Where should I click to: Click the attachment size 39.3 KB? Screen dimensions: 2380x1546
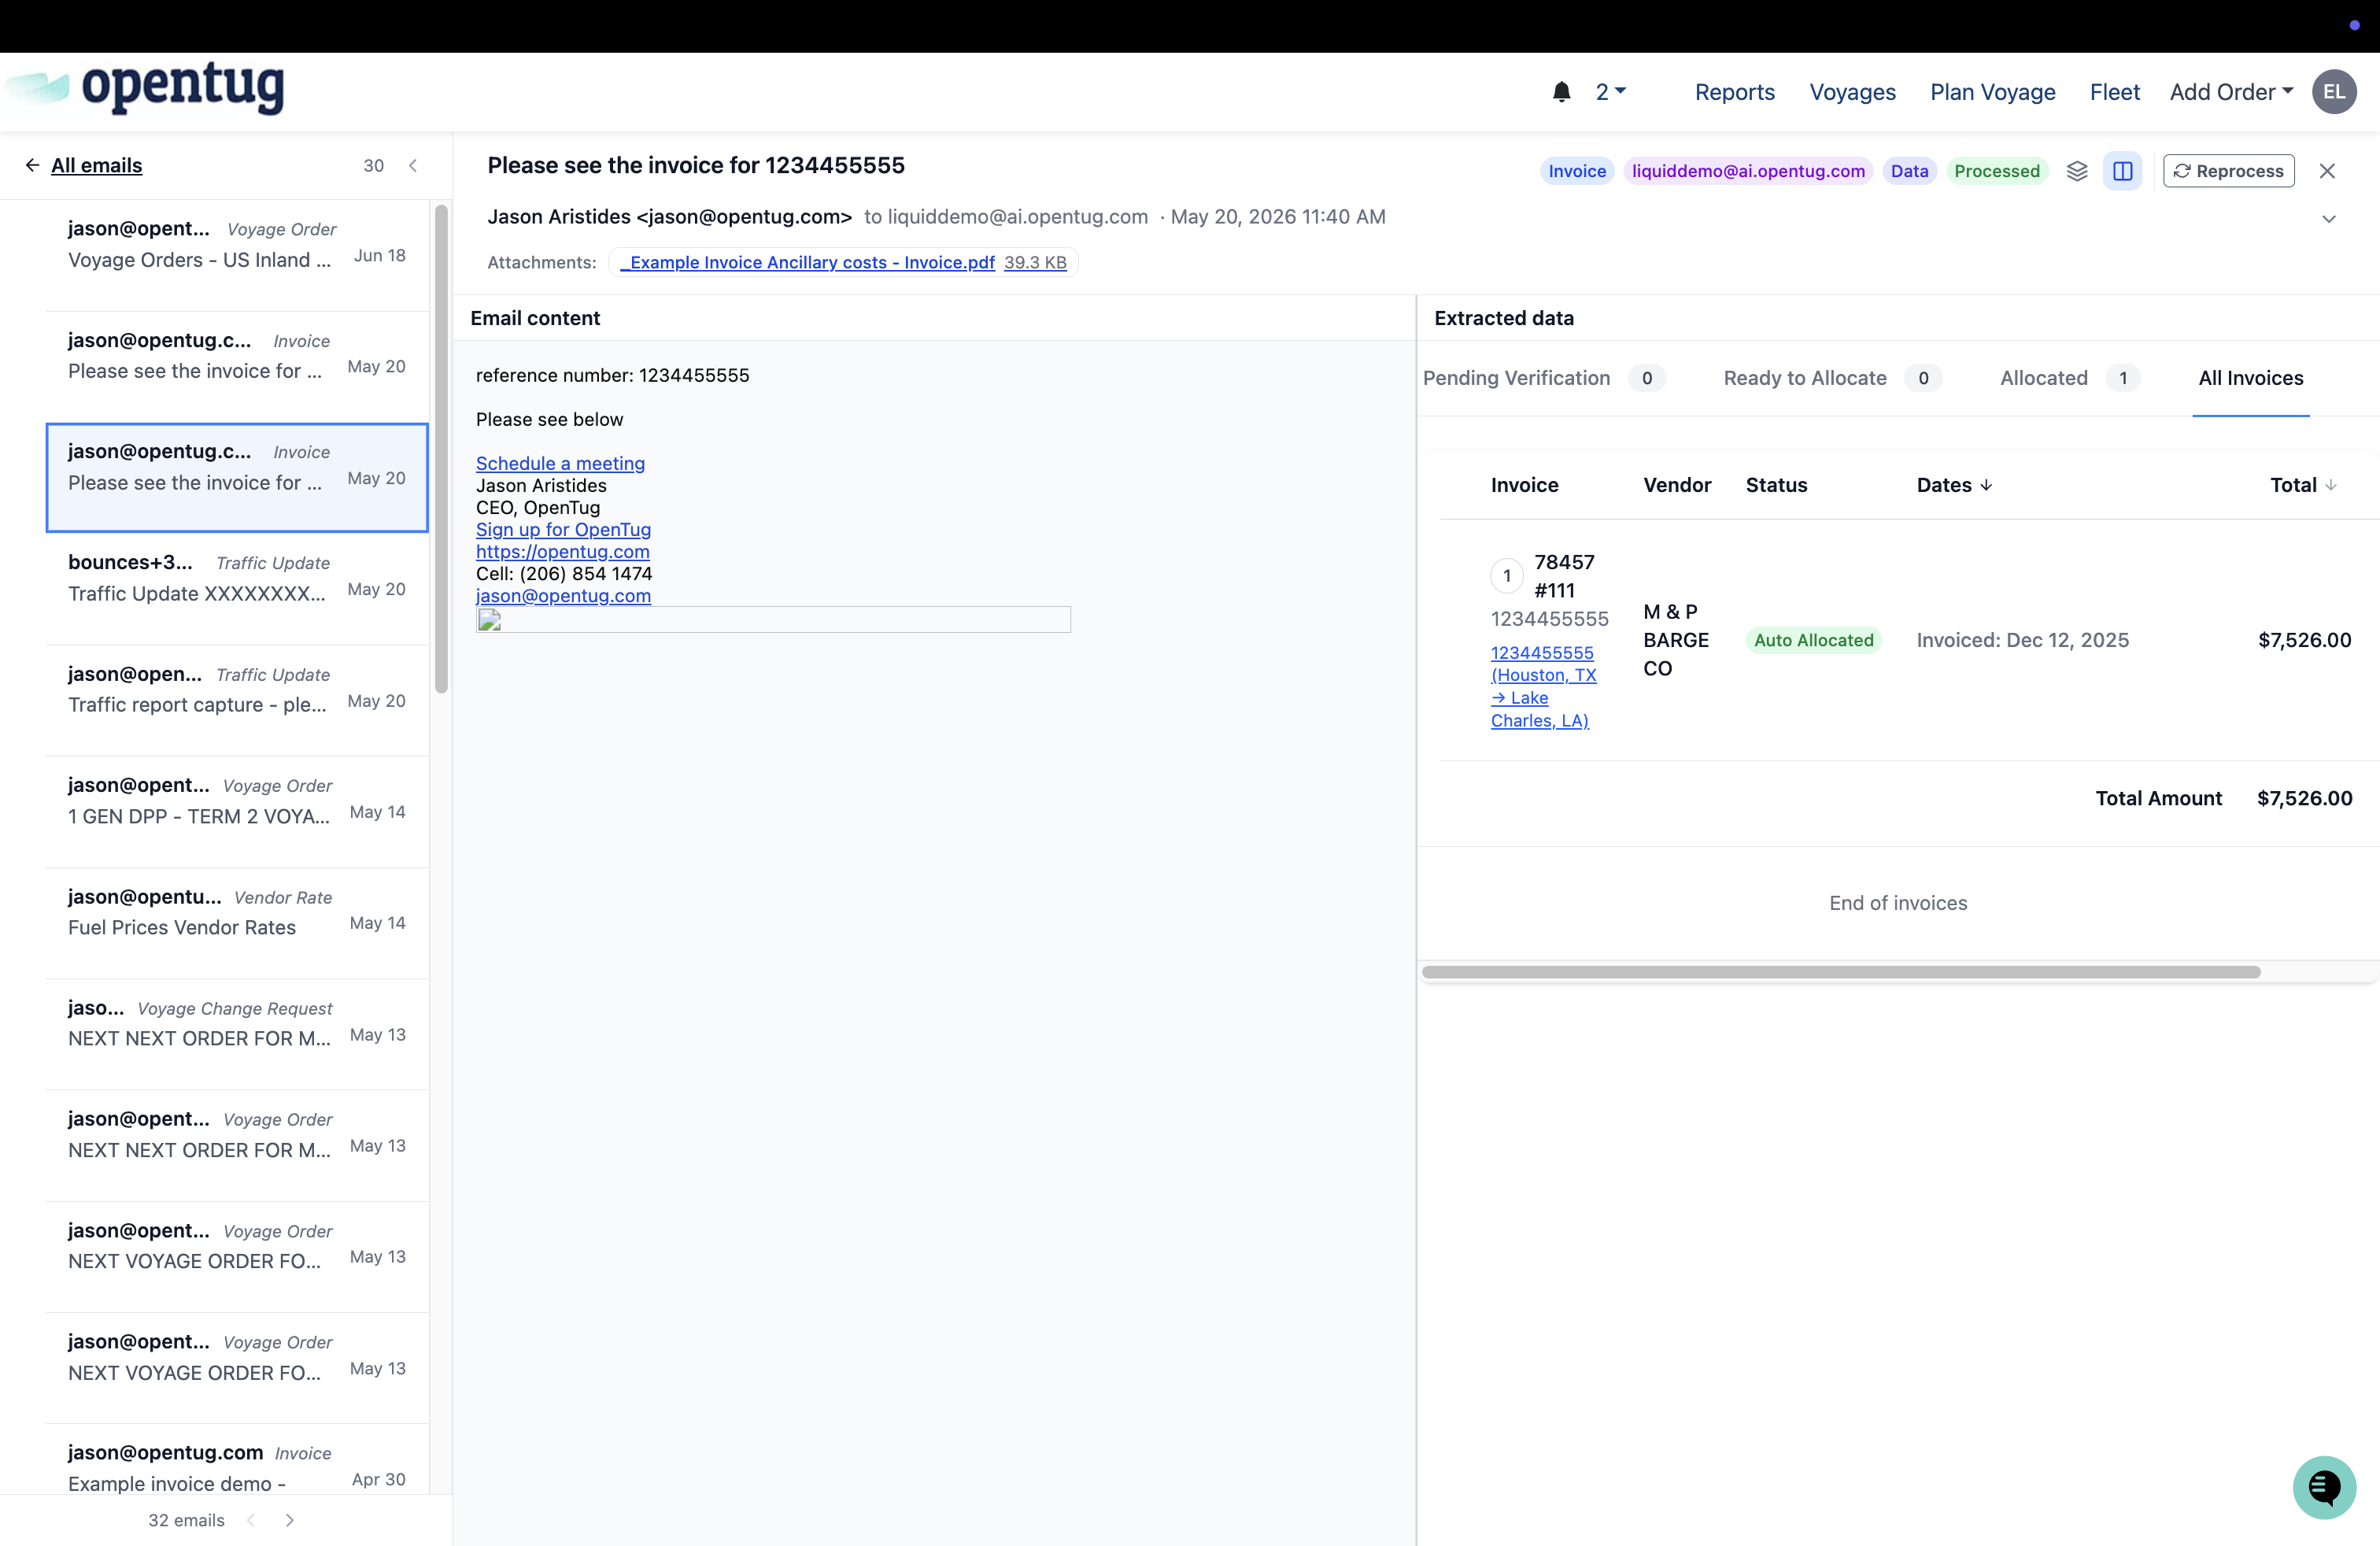click(x=1035, y=262)
